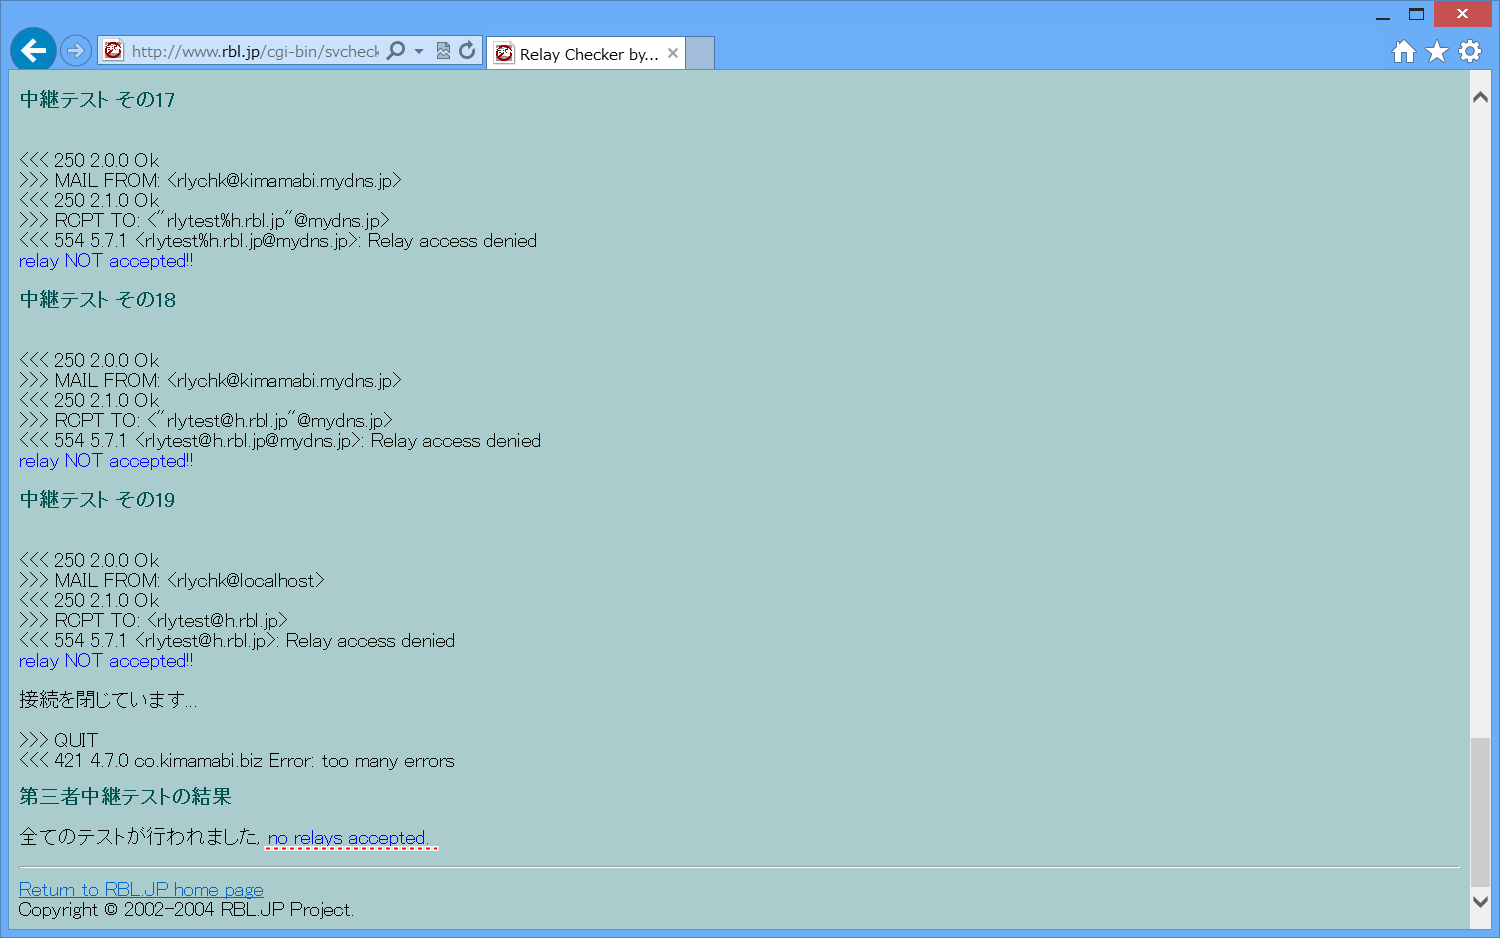Screen dimensions: 1500x938
Task: Open the Tools gear menu
Action: (x=1470, y=52)
